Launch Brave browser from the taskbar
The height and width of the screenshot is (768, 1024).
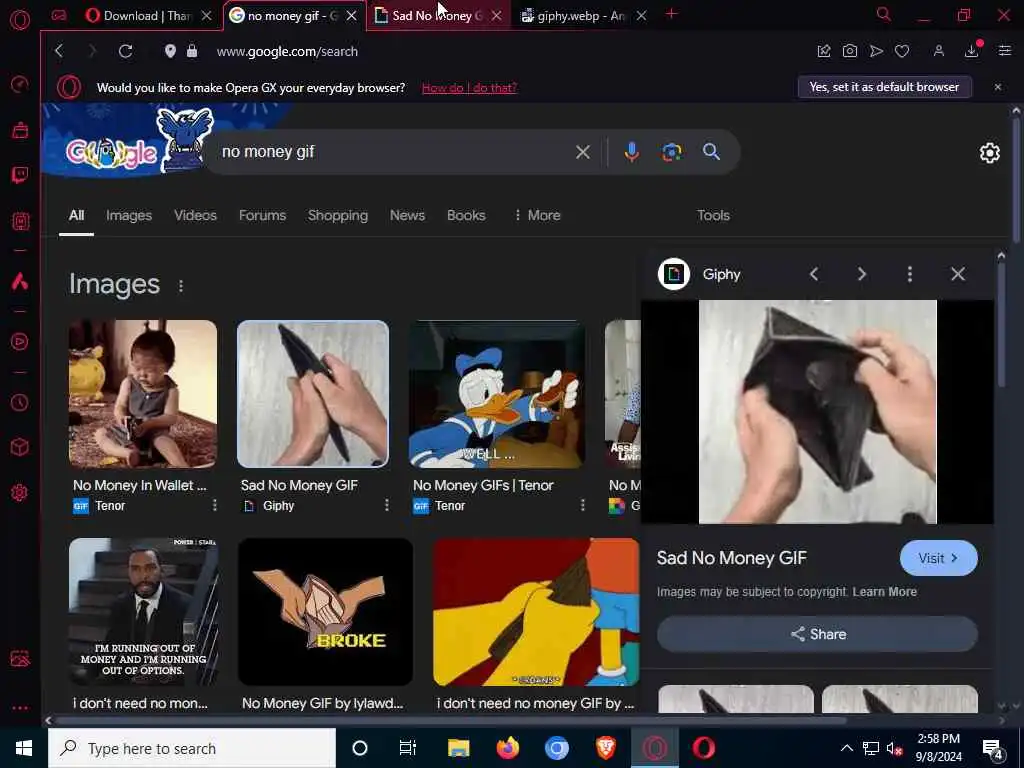[606, 748]
